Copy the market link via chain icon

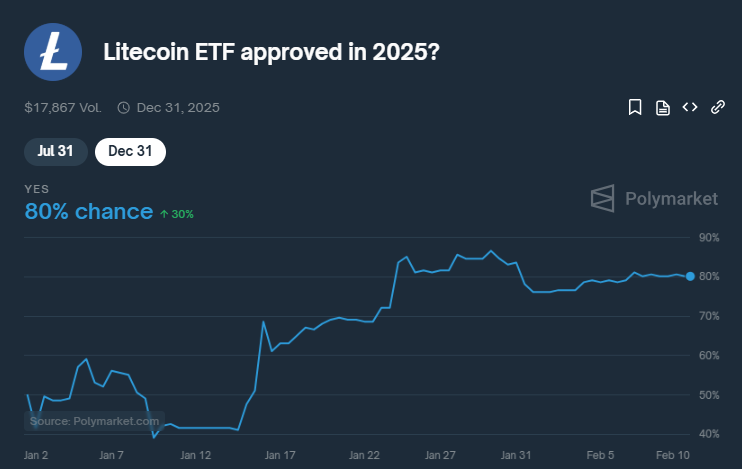[x=717, y=107]
